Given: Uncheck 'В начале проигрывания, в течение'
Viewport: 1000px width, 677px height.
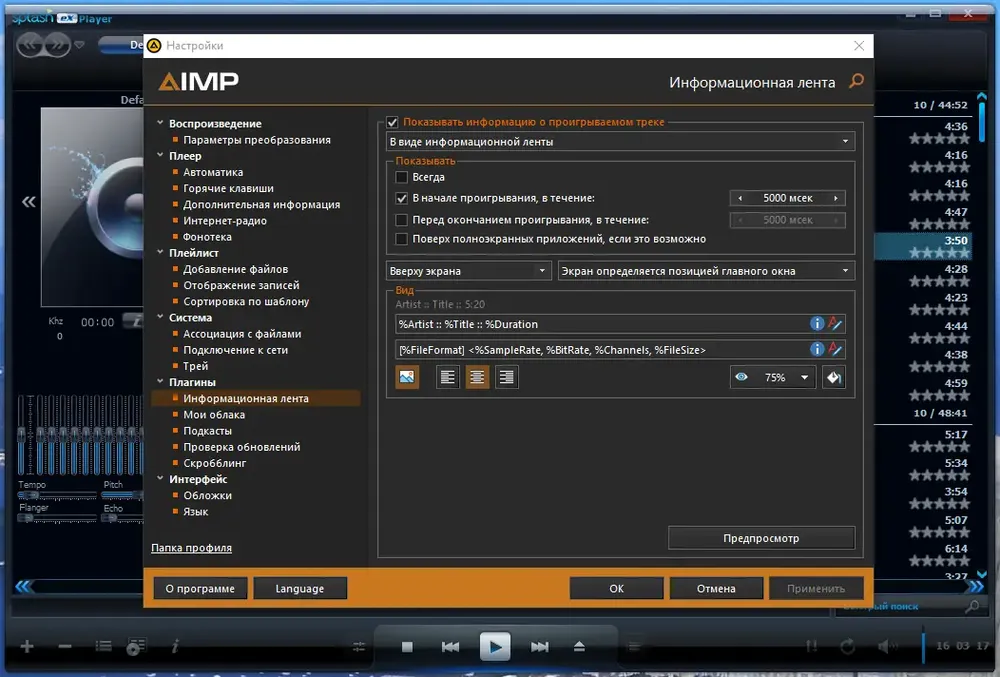Looking at the screenshot, I should pos(401,198).
